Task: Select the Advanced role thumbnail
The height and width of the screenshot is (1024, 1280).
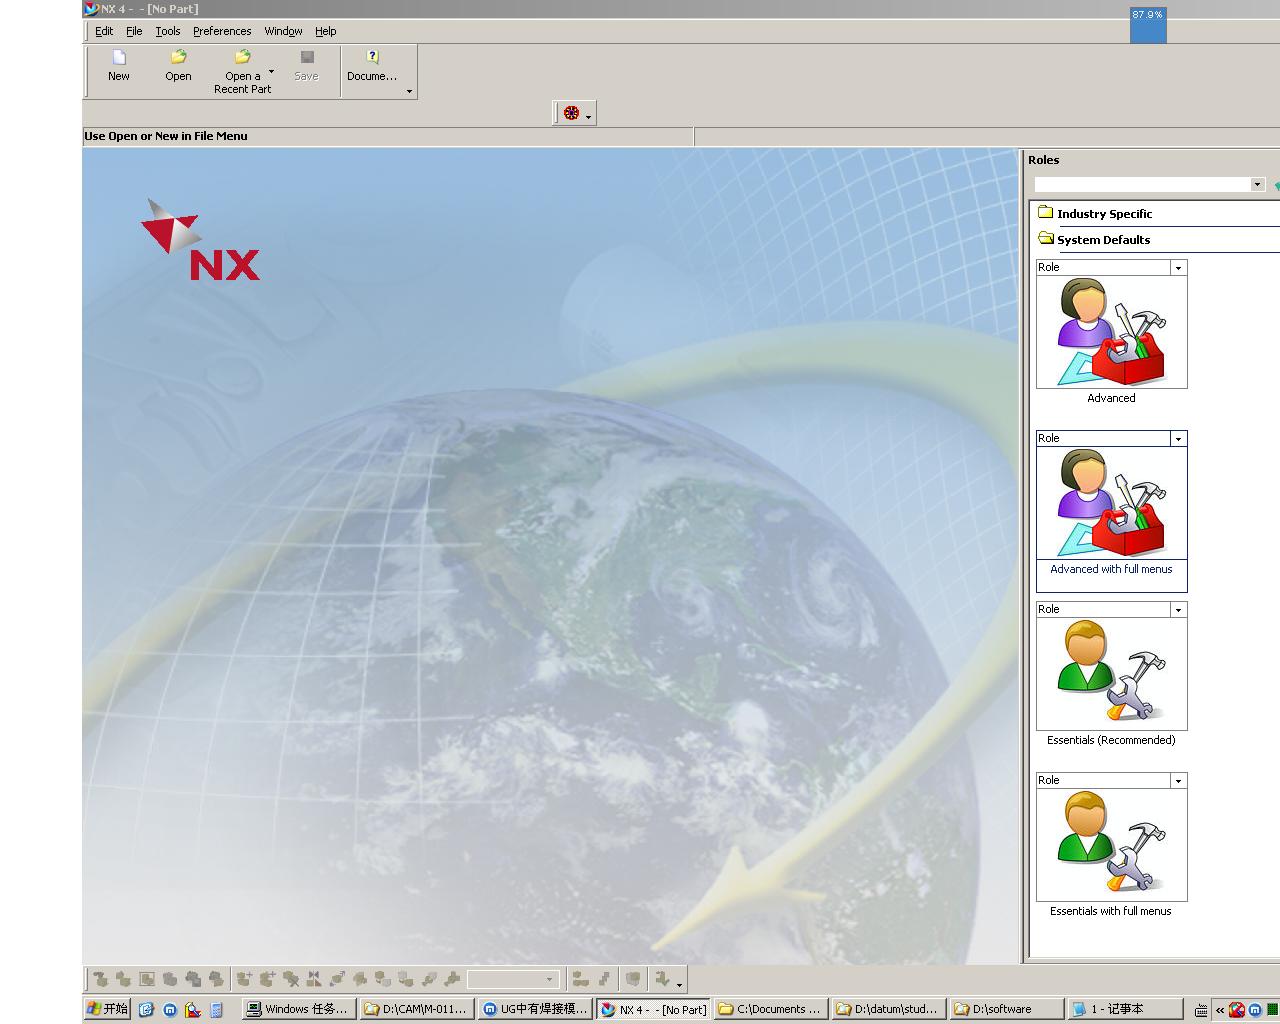Action: (x=1111, y=332)
